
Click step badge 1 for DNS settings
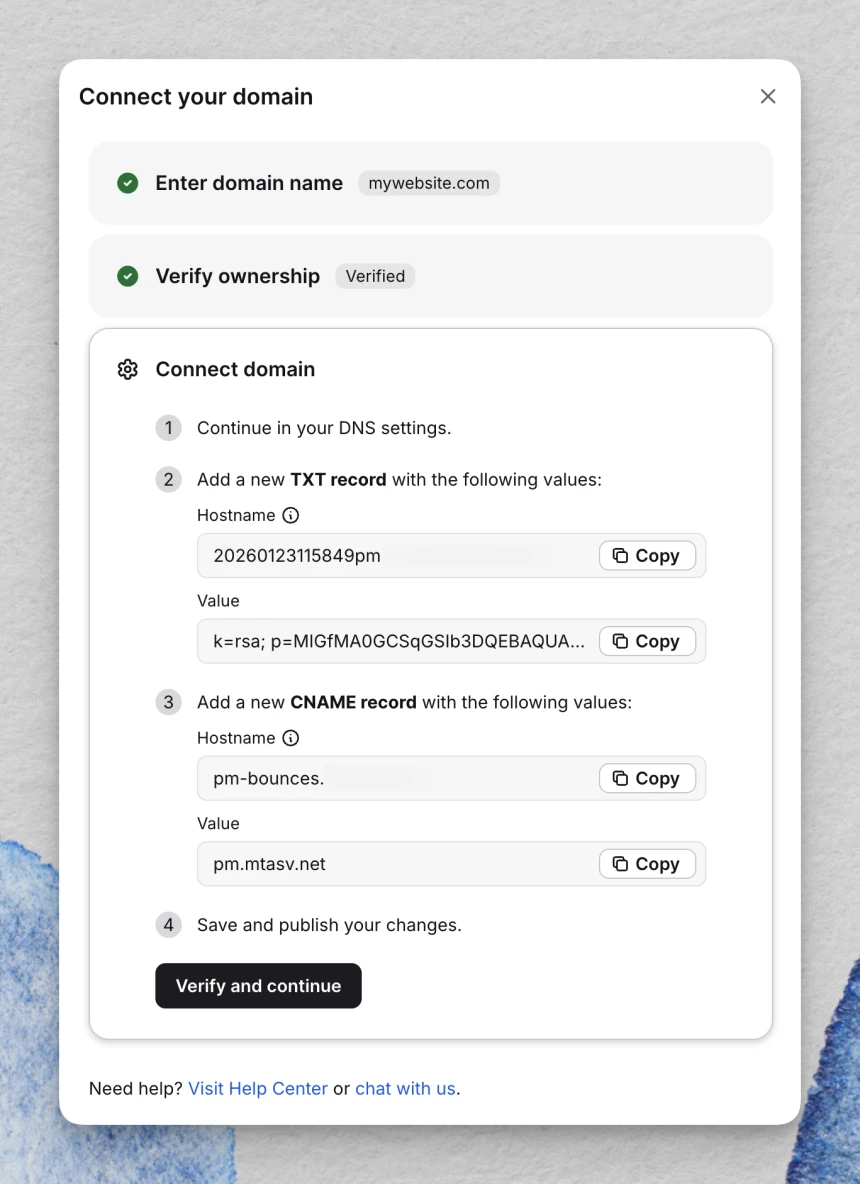click(x=168, y=427)
